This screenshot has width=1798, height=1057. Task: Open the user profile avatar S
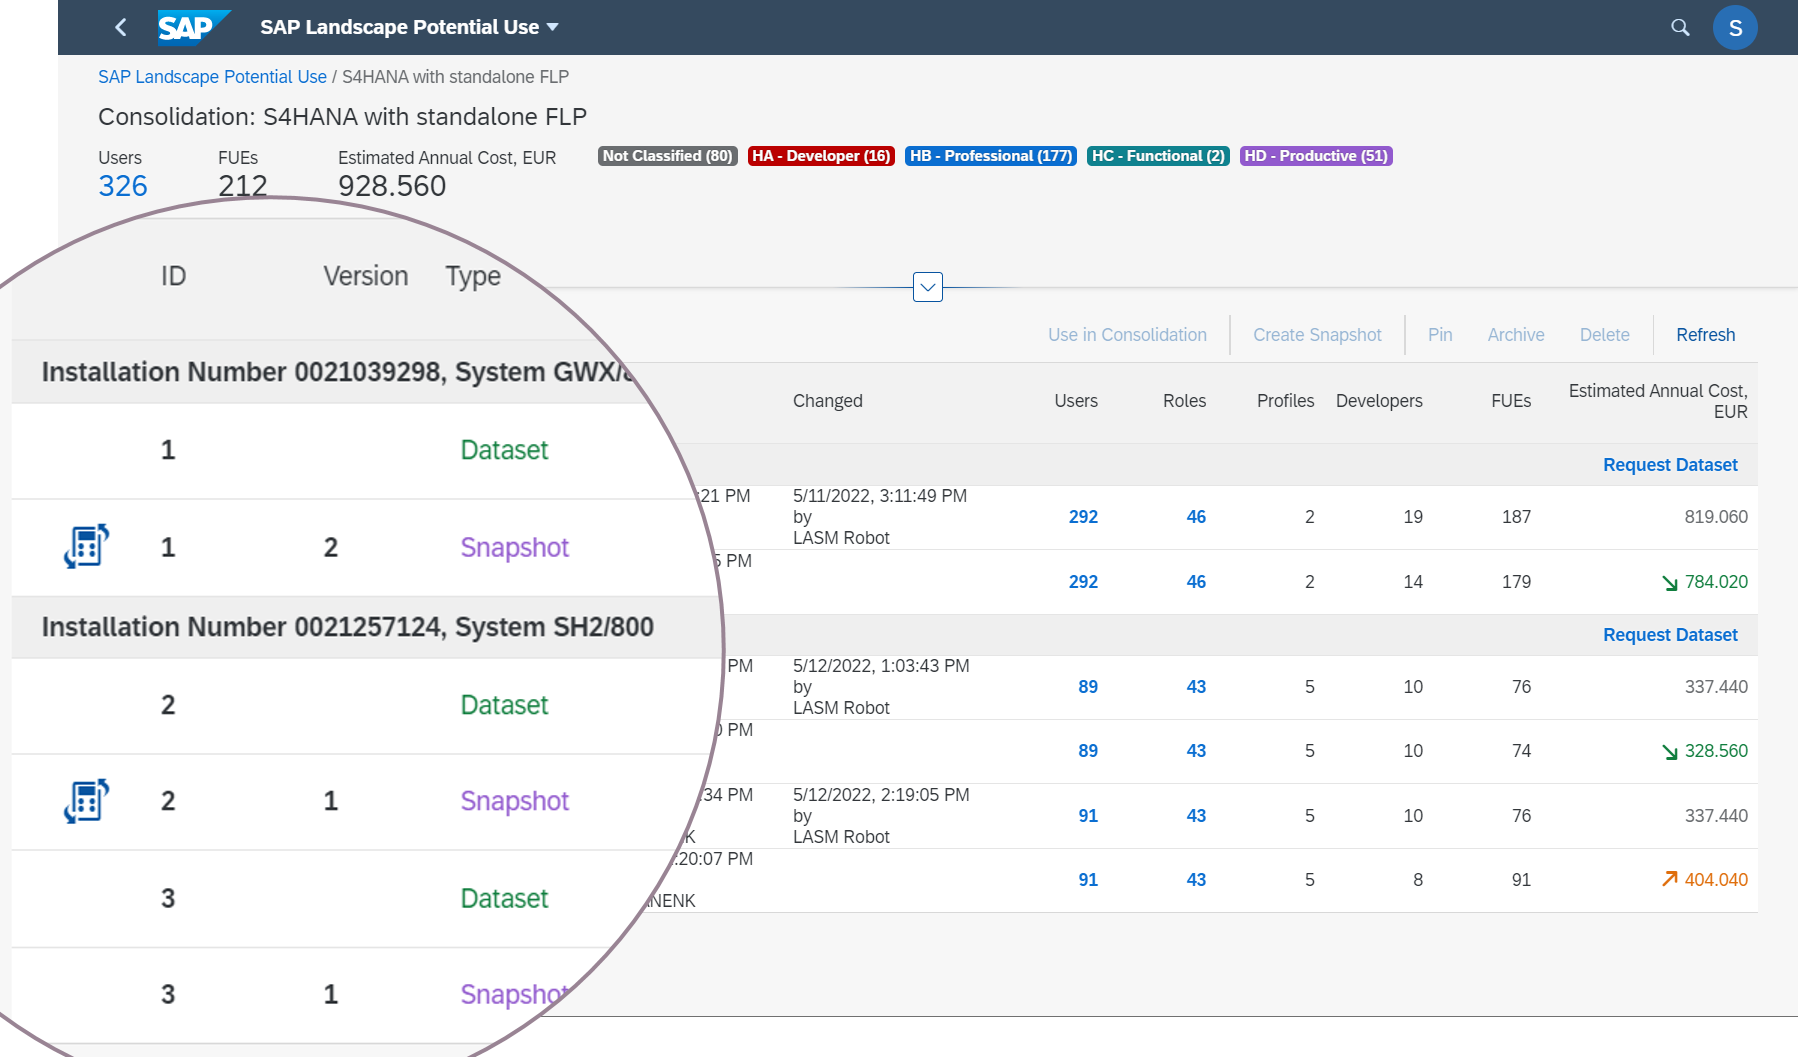click(1735, 28)
